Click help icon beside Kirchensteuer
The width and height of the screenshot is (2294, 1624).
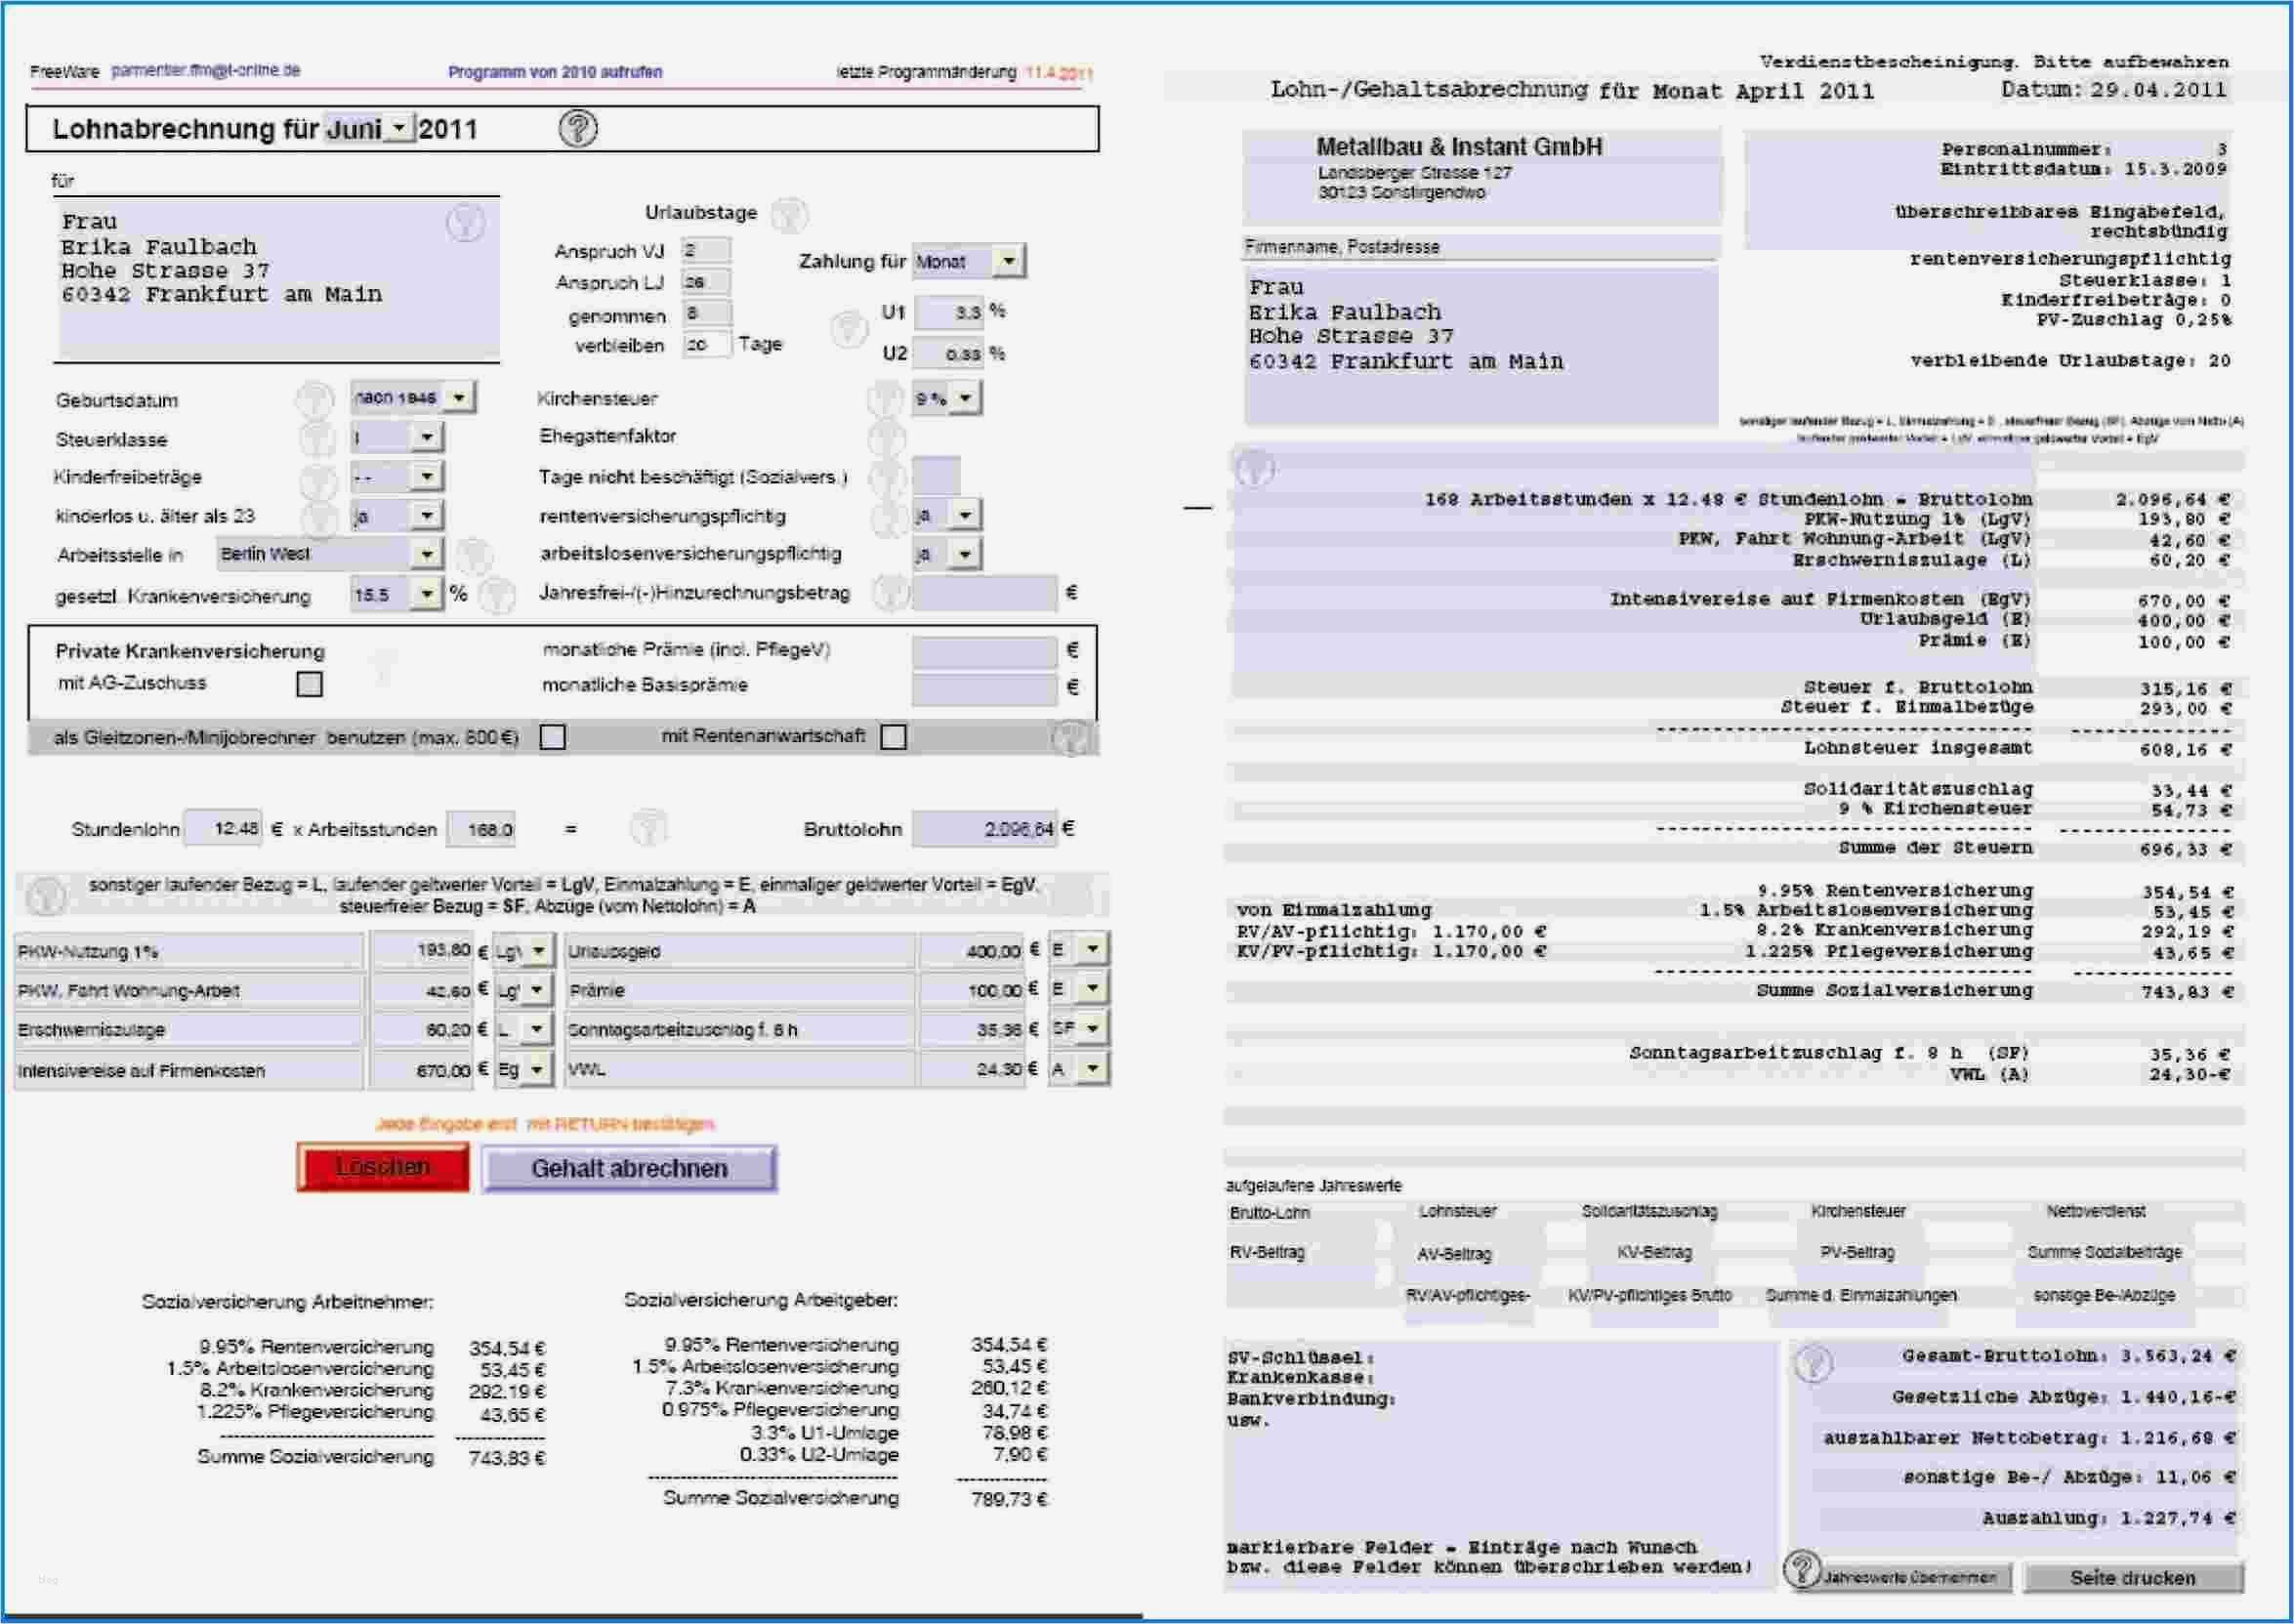pyautogui.click(x=884, y=398)
